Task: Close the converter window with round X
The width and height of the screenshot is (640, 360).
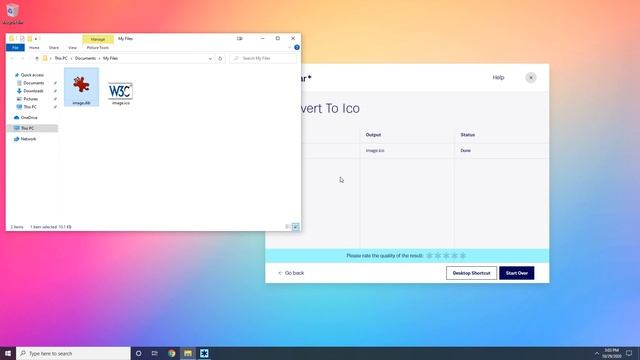Action: (531, 78)
